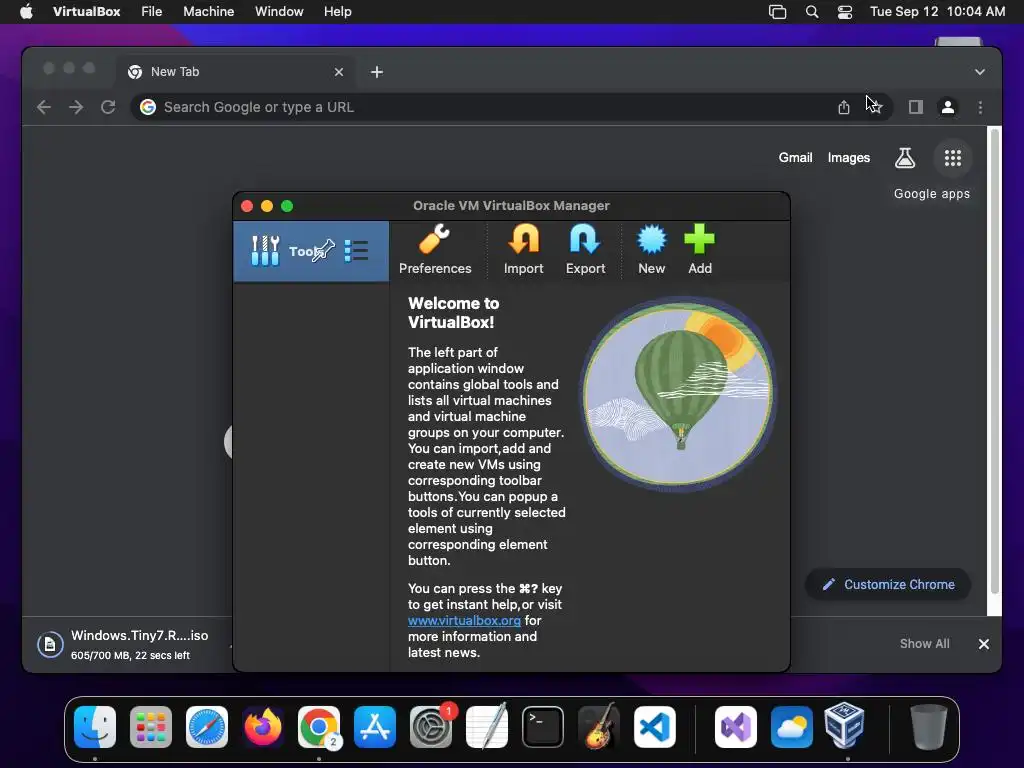
Task: Reload the Chrome page
Action: [x=108, y=107]
